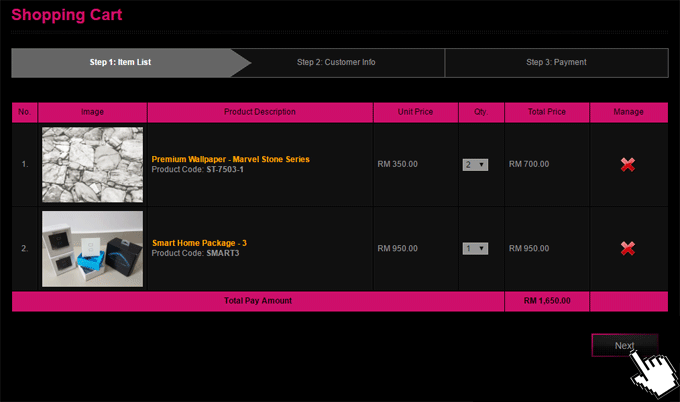Click the Qty. column header
The width and height of the screenshot is (680, 402).
pos(481,112)
